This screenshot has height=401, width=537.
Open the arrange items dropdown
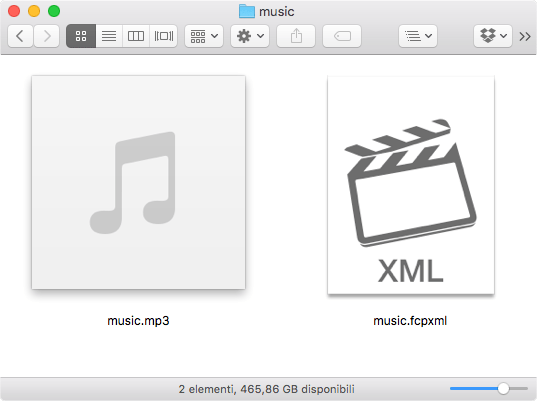pos(204,36)
